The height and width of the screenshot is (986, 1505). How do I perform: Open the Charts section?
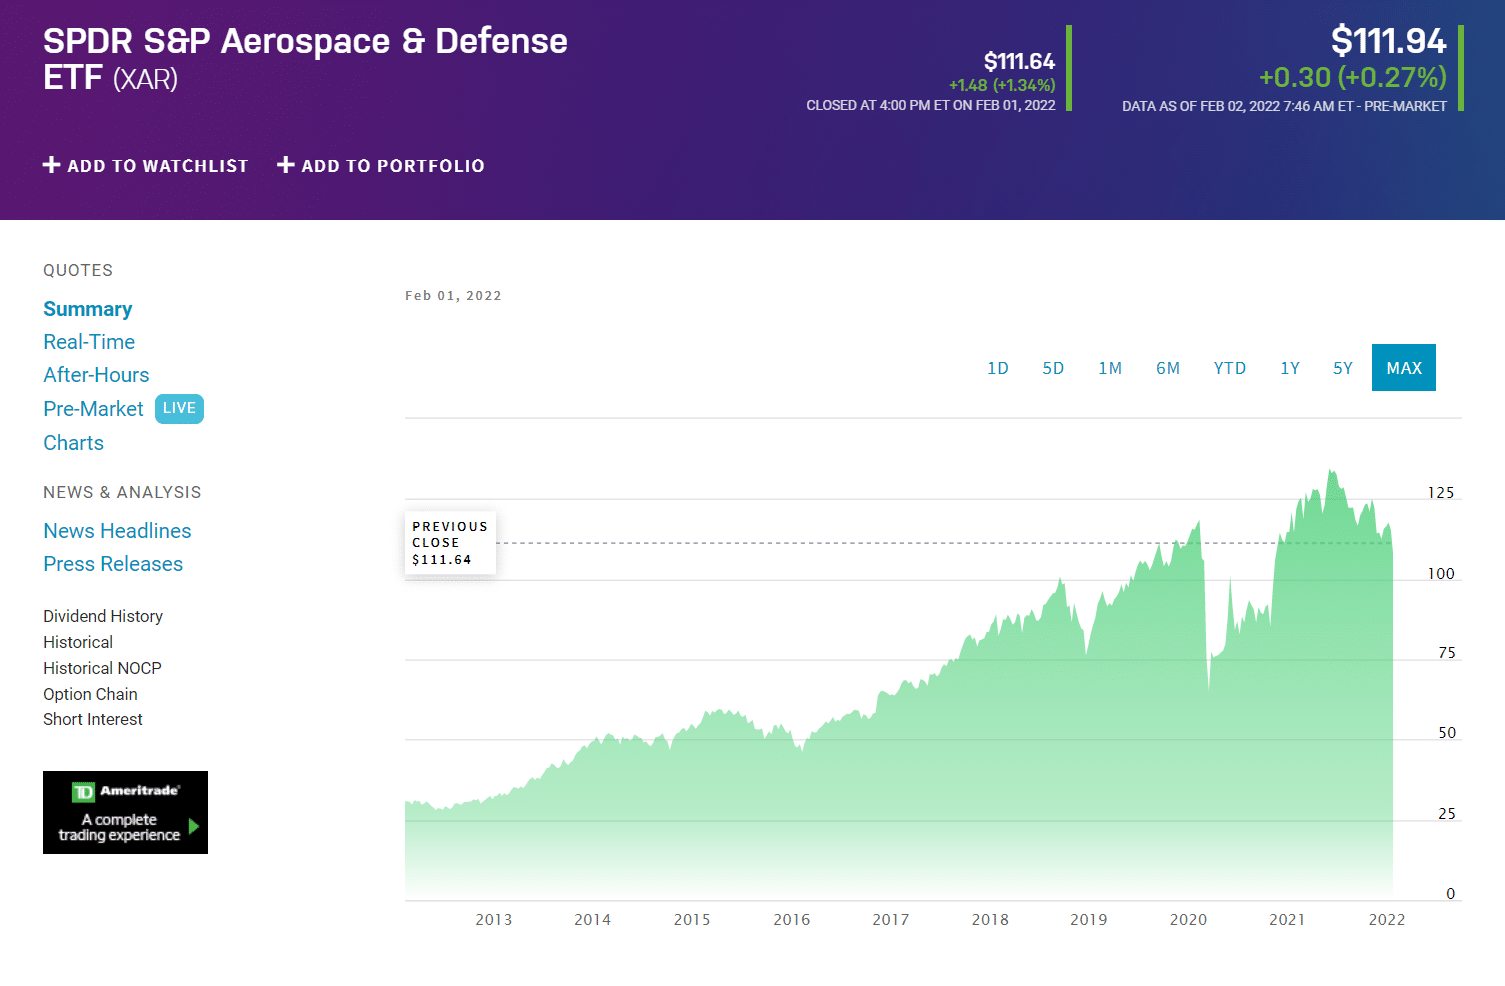[x=73, y=442]
